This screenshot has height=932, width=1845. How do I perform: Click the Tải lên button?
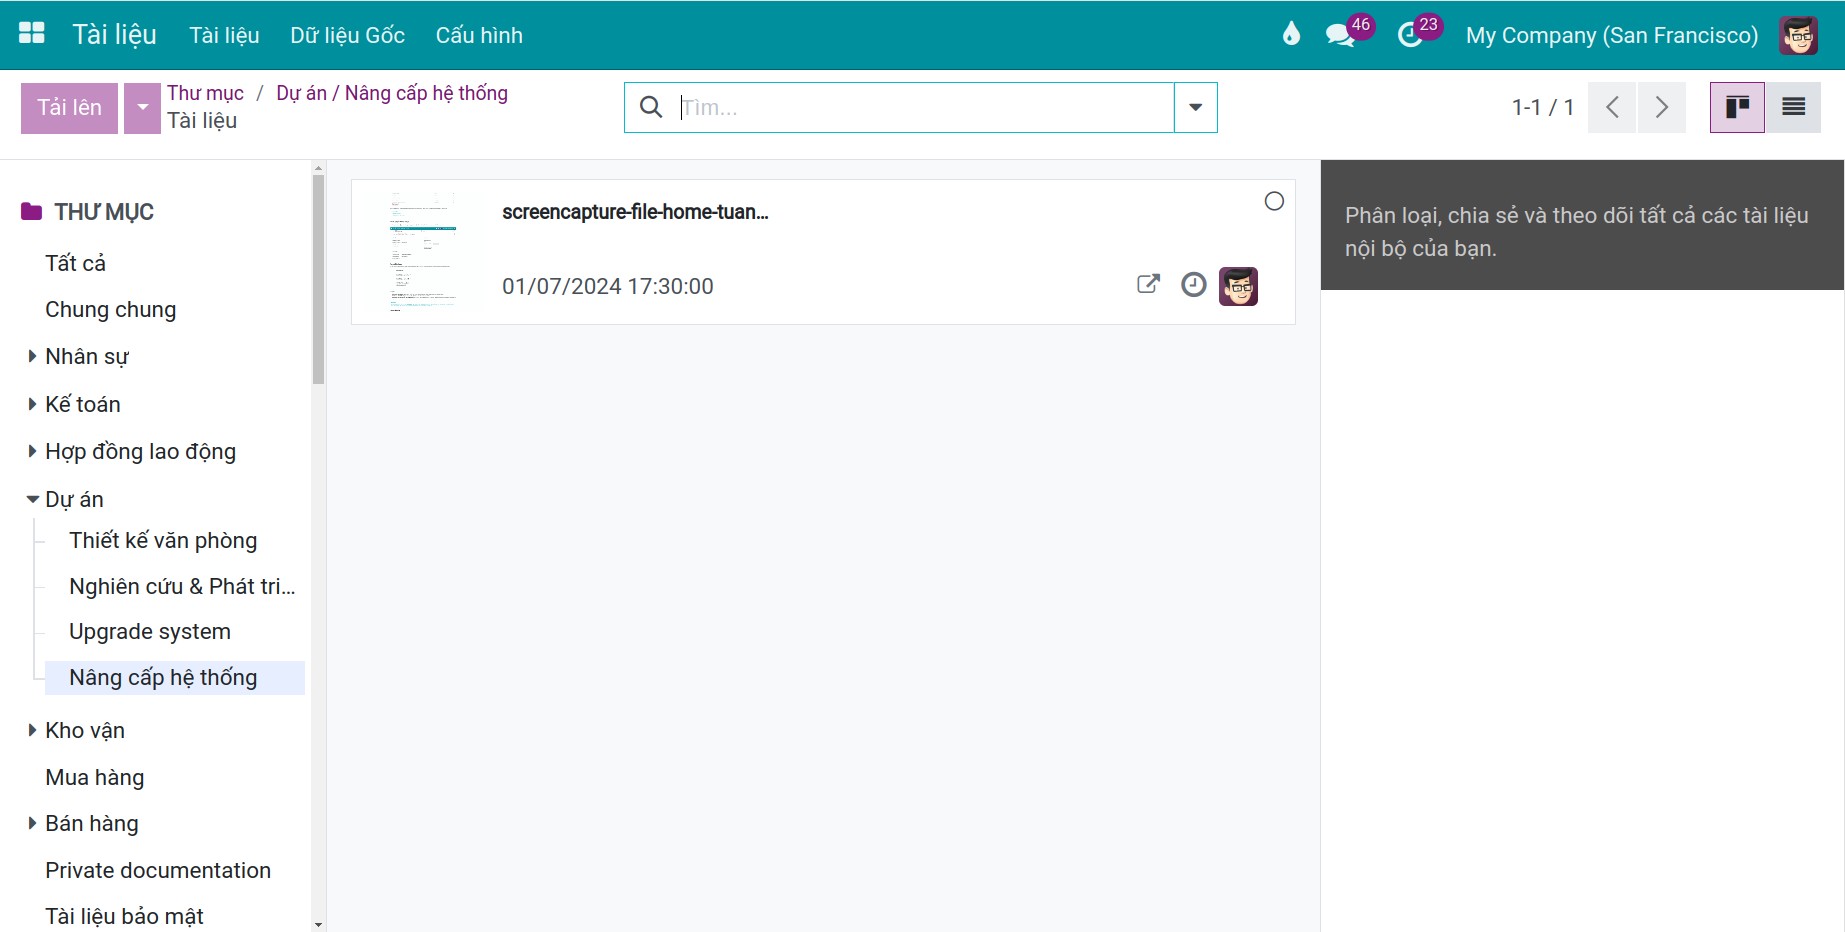coord(69,108)
